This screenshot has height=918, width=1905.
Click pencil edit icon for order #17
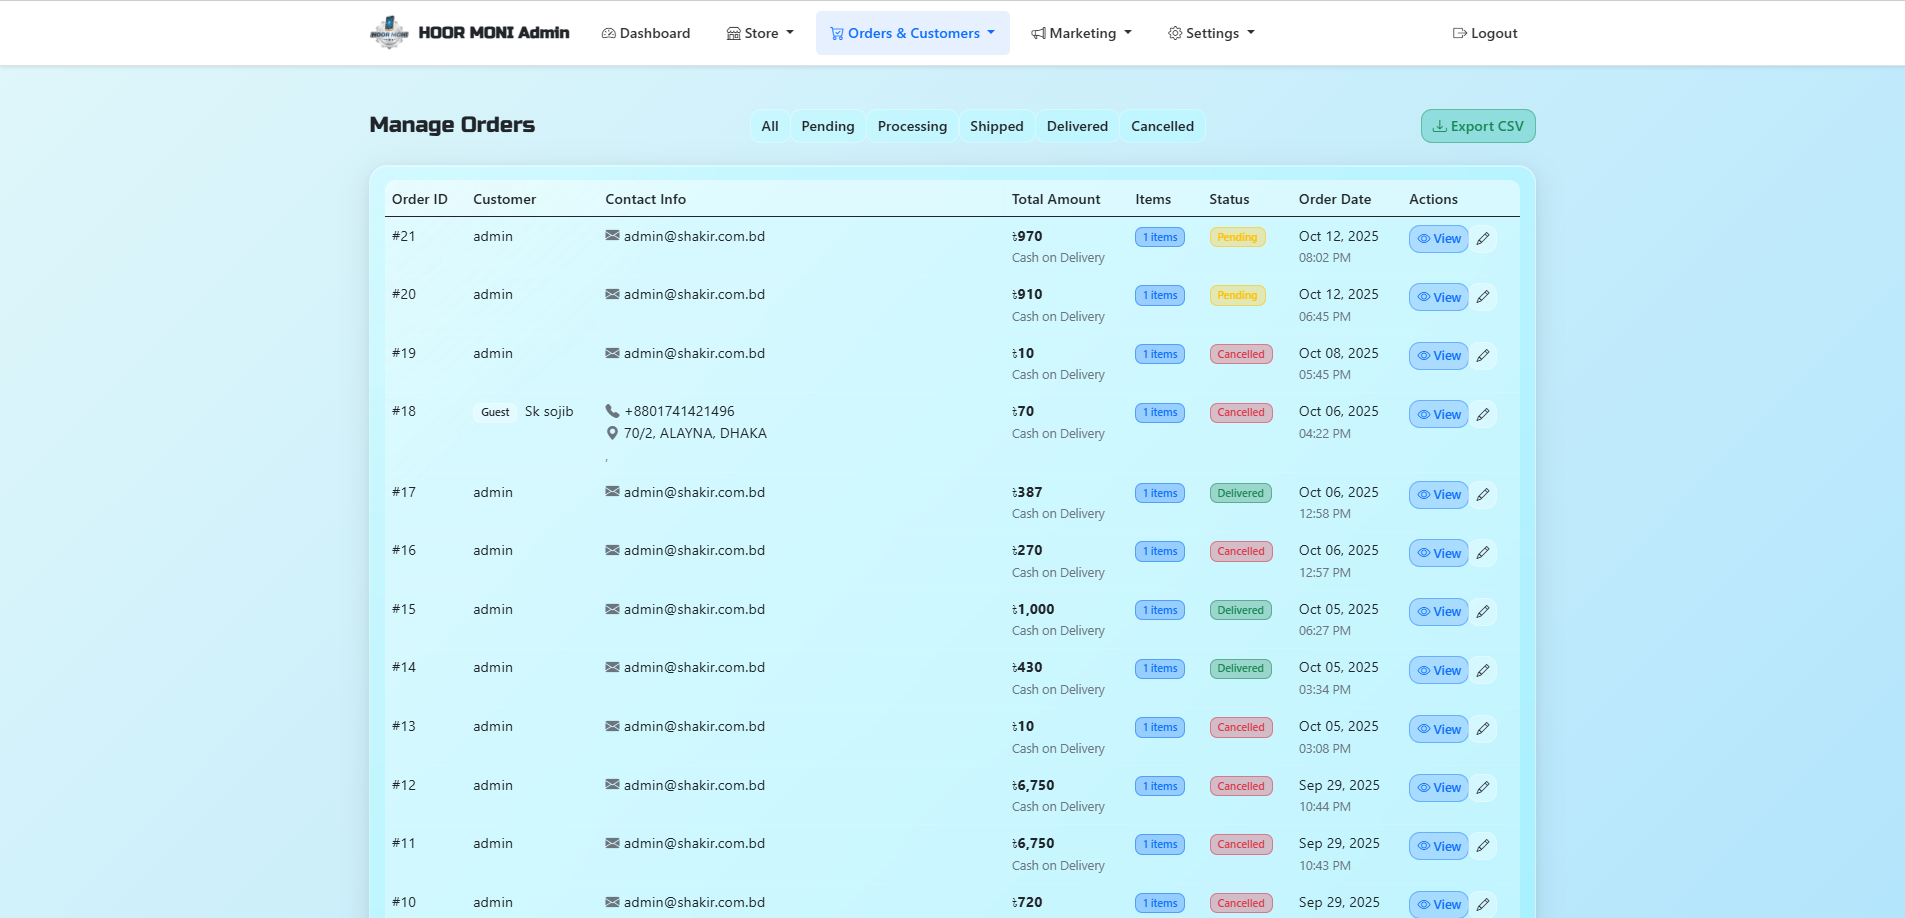(x=1483, y=495)
